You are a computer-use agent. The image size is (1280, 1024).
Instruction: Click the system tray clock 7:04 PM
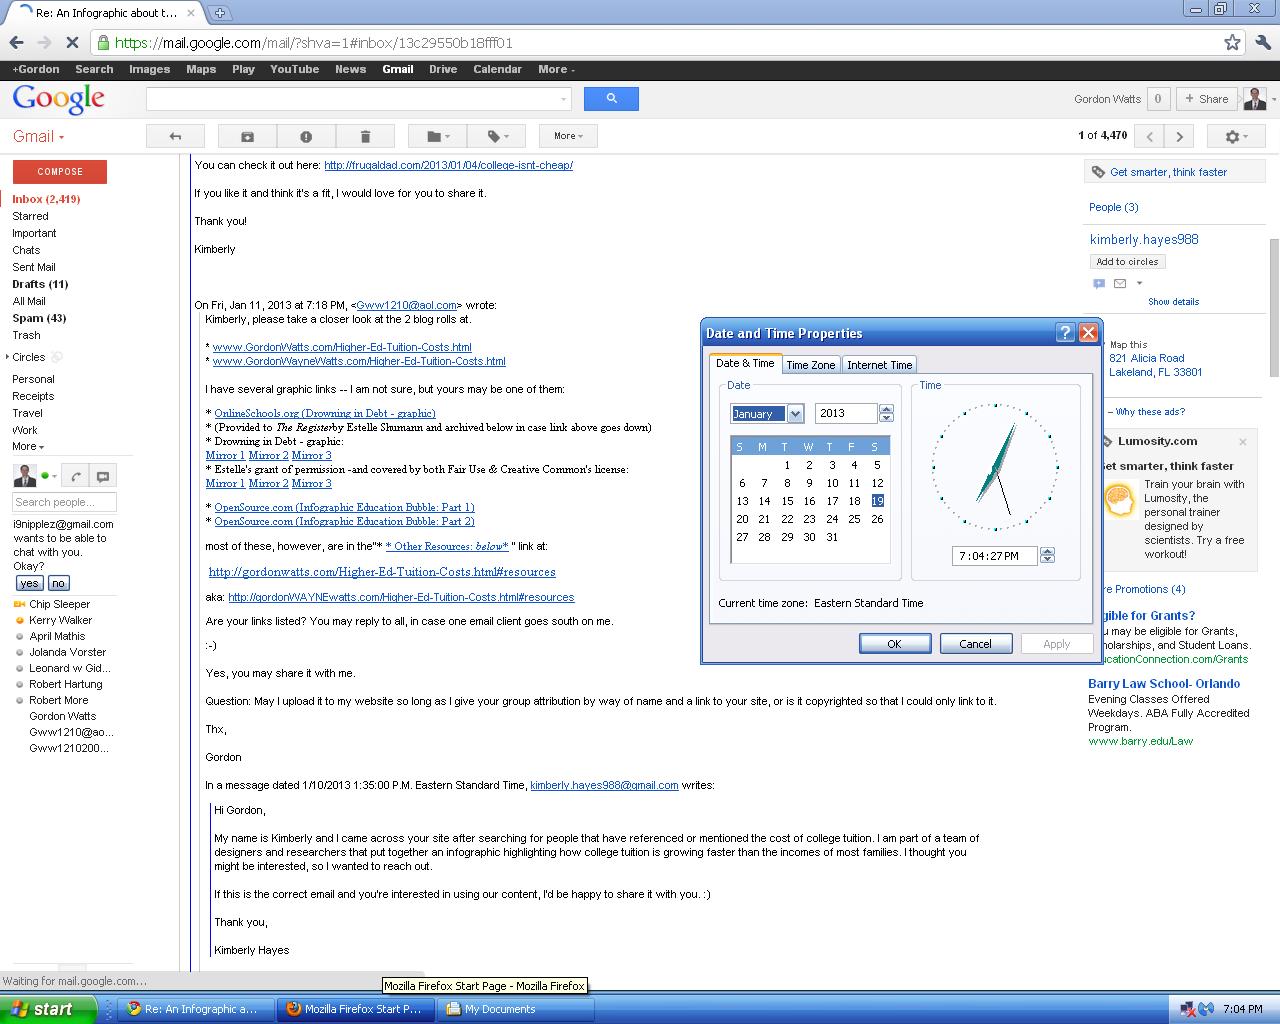(x=1242, y=1009)
